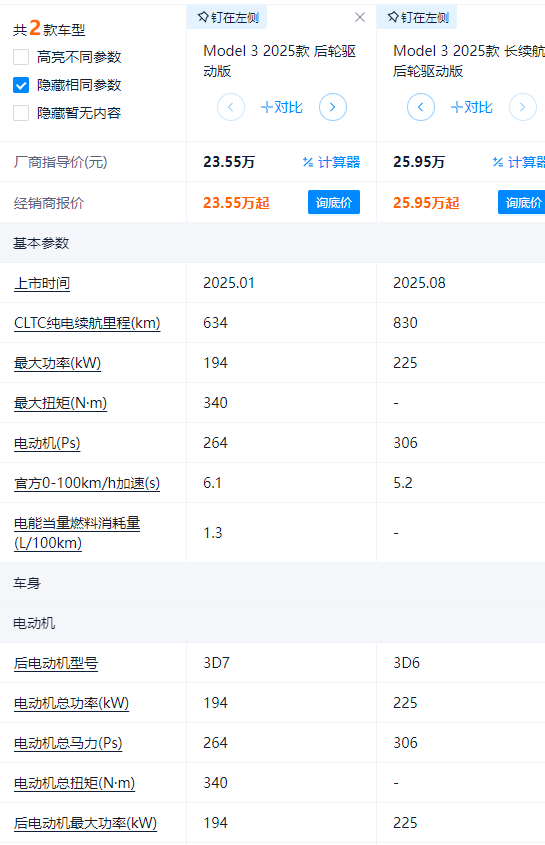Select the 5.2 acceleration value

point(403,483)
